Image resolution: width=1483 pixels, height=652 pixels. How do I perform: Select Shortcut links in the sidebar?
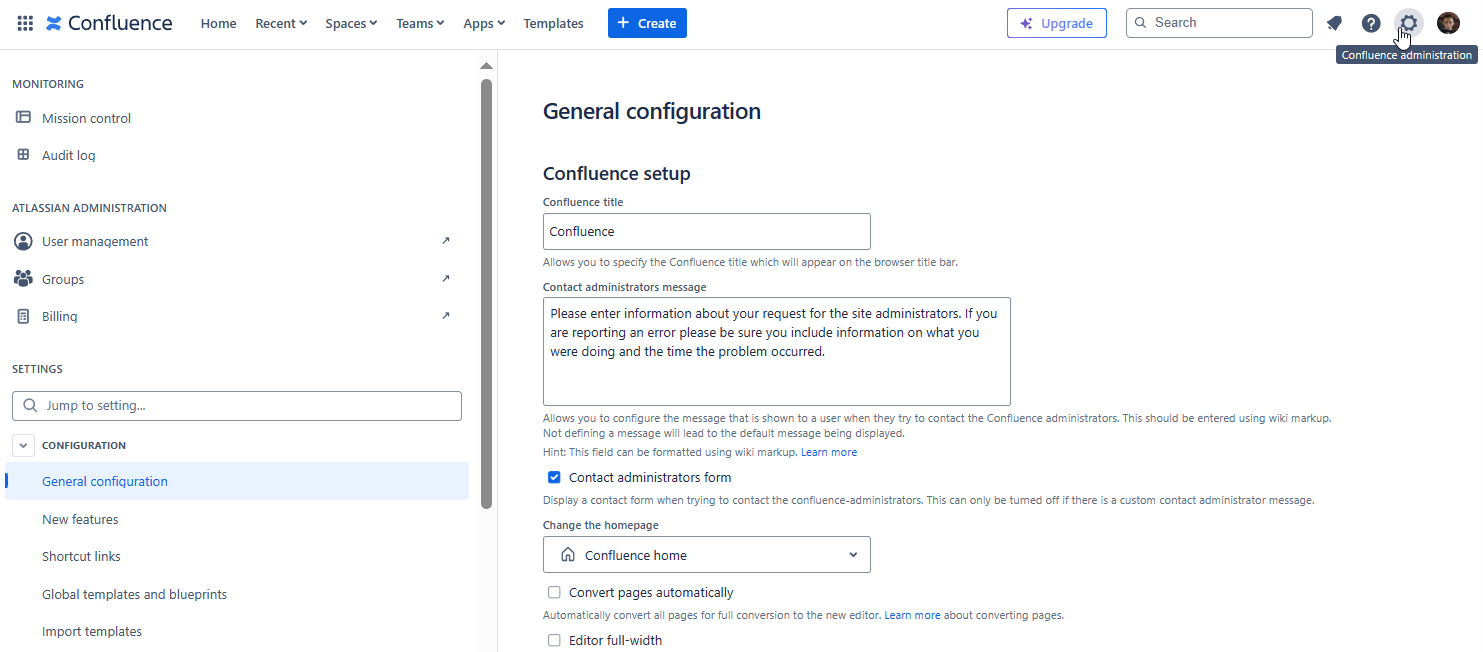click(x=81, y=557)
